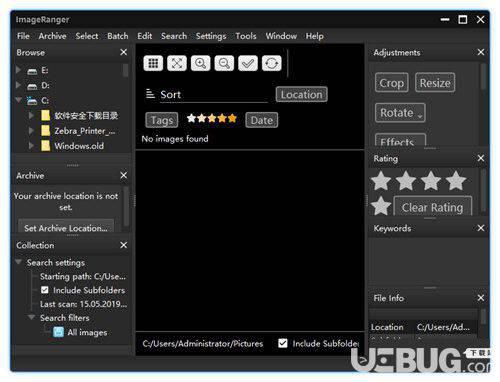Close the Browse panel
500x382 pixels.
(x=123, y=52)
